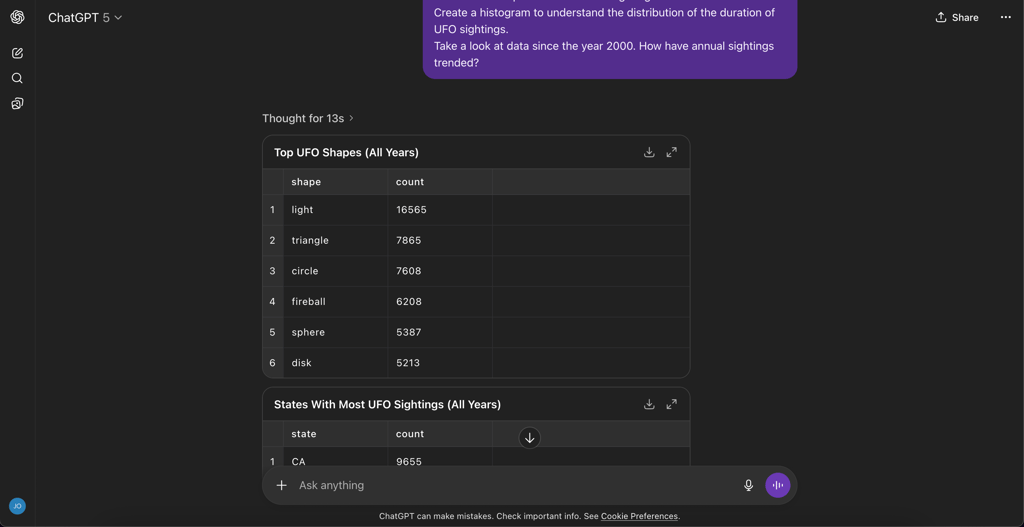Viewport: 1024px width, 527px height.
Task: Select the 'fireball' shape cell
Action: click(x=336, y=302)
